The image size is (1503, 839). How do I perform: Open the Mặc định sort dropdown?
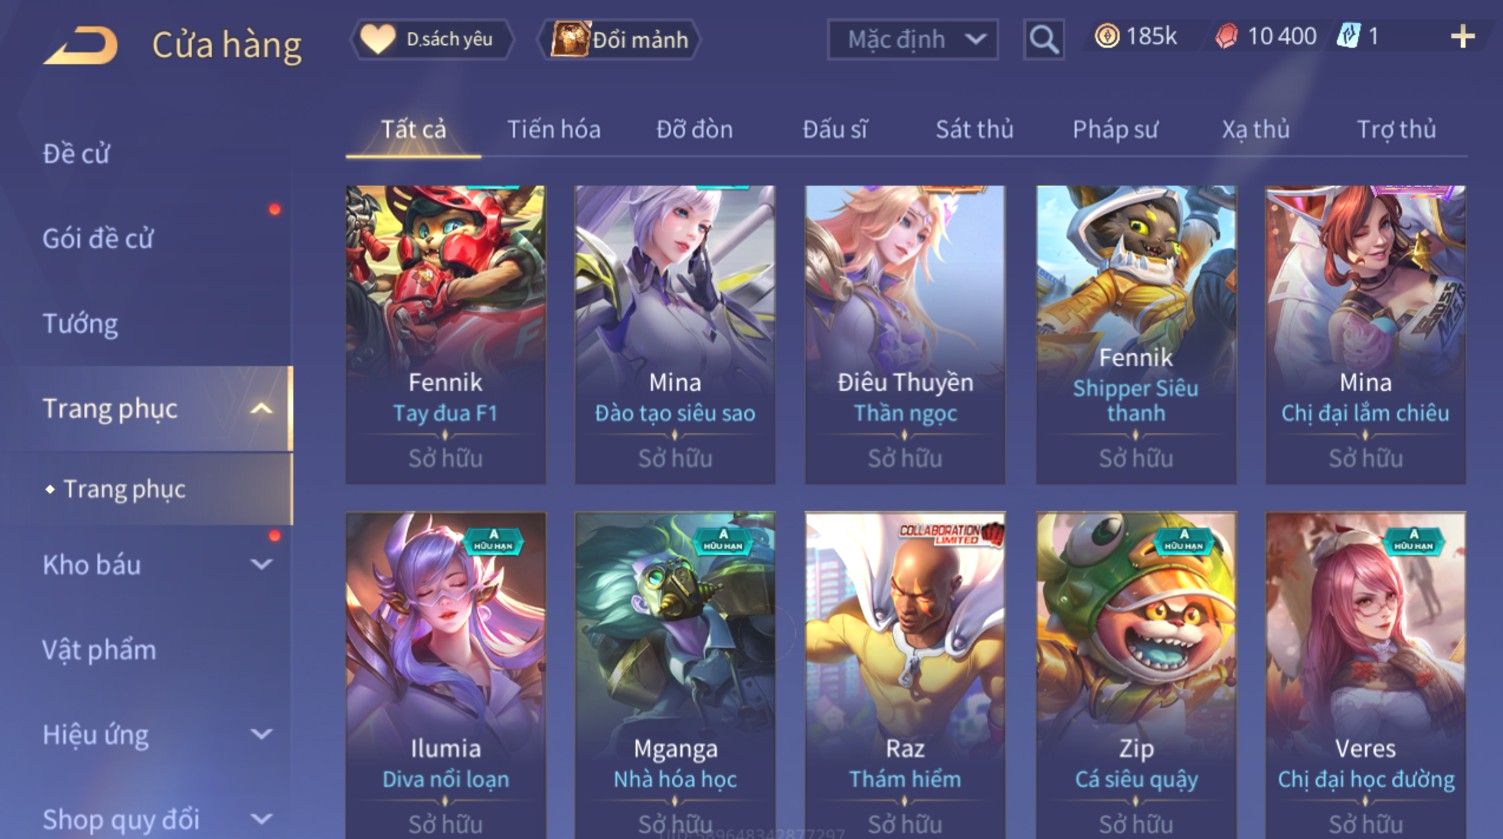pyautogui.click(x=912, y=40)
